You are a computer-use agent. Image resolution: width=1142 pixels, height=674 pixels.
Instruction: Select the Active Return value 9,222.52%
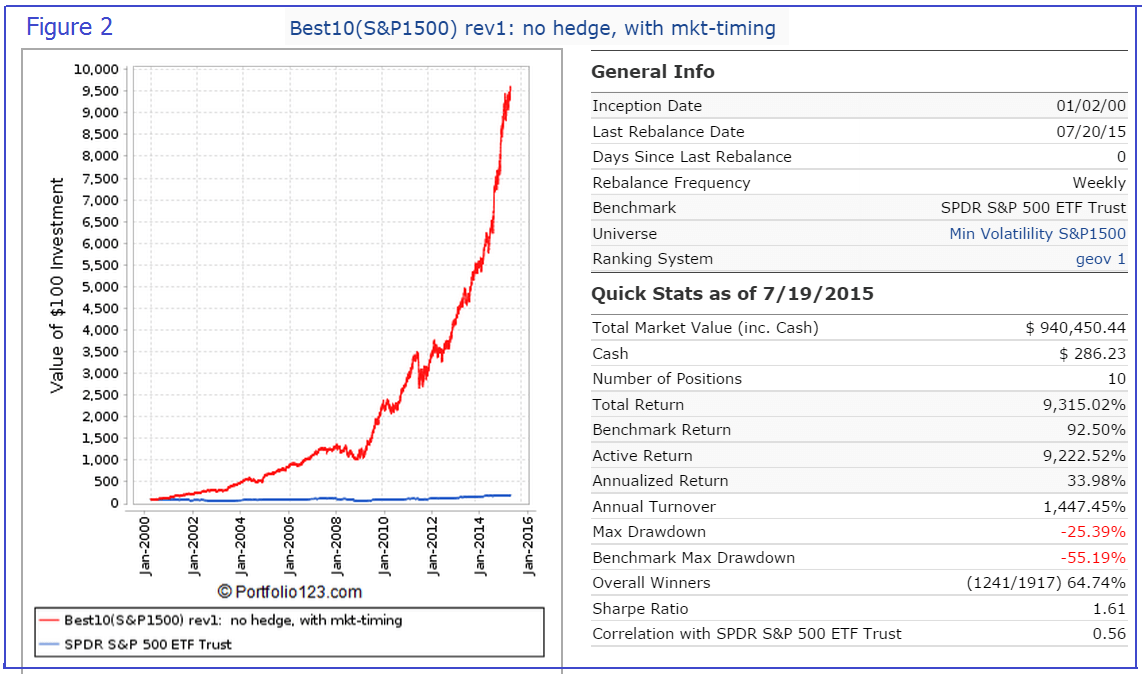pos(1084,456)
